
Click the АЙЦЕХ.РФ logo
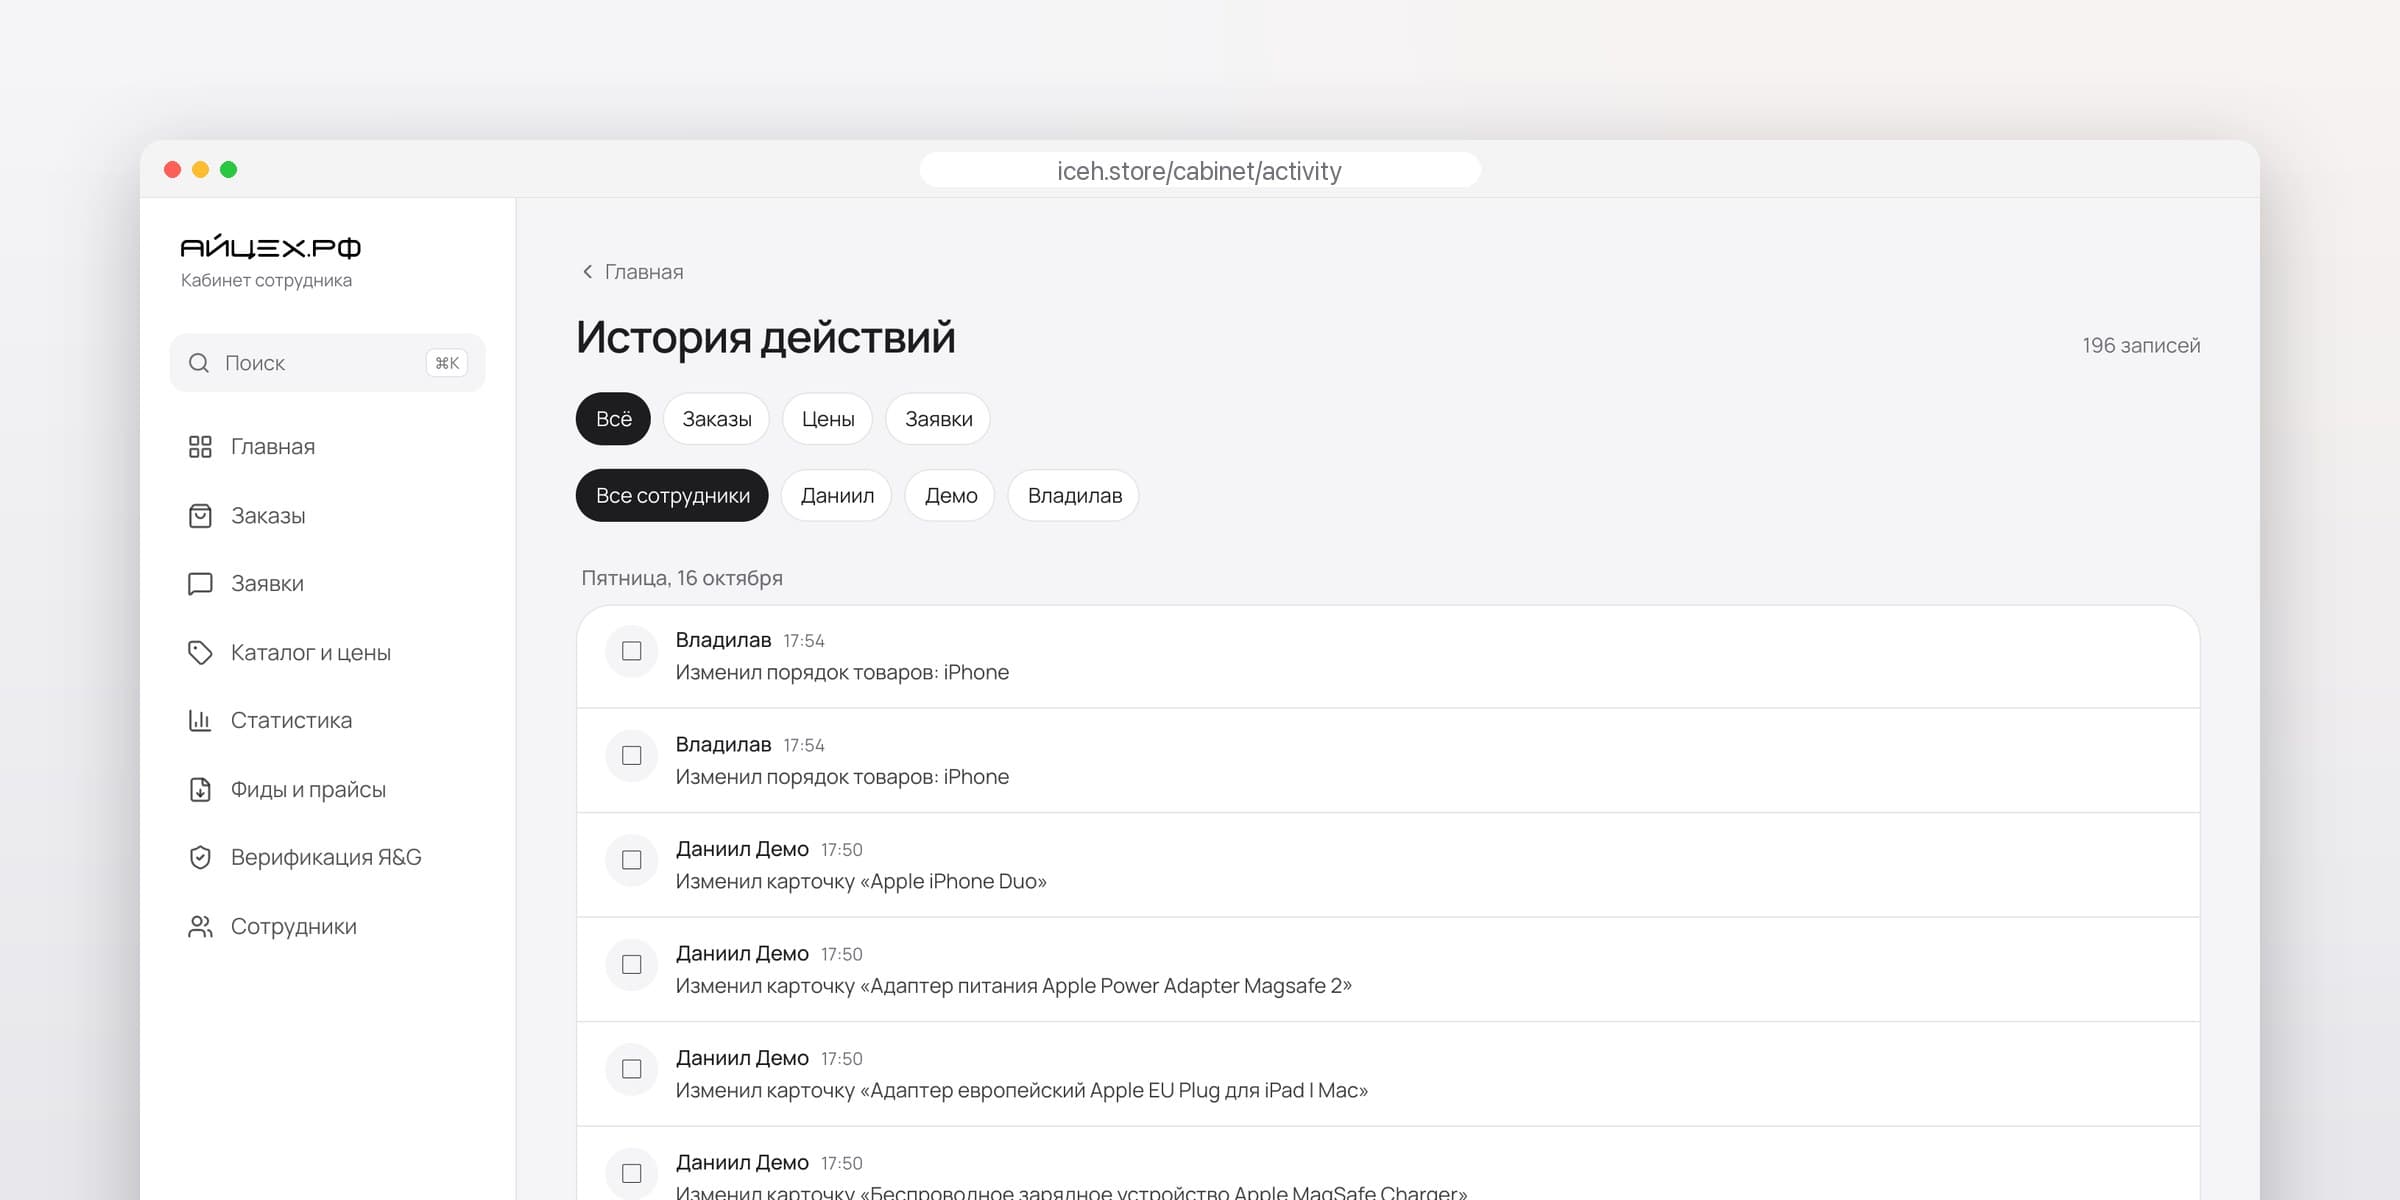270,246
